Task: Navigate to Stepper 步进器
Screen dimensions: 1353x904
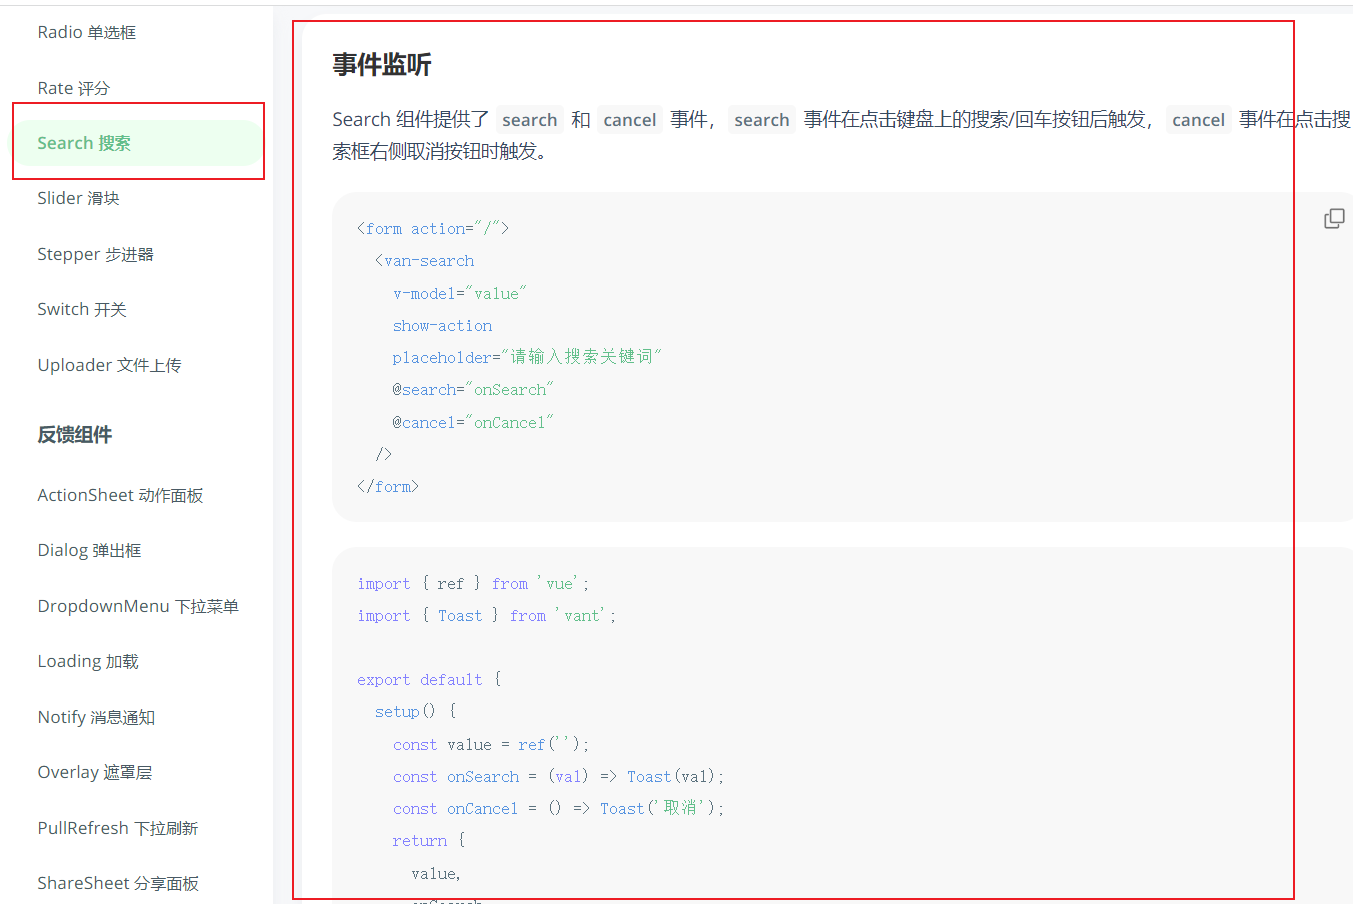Action: 96,254
